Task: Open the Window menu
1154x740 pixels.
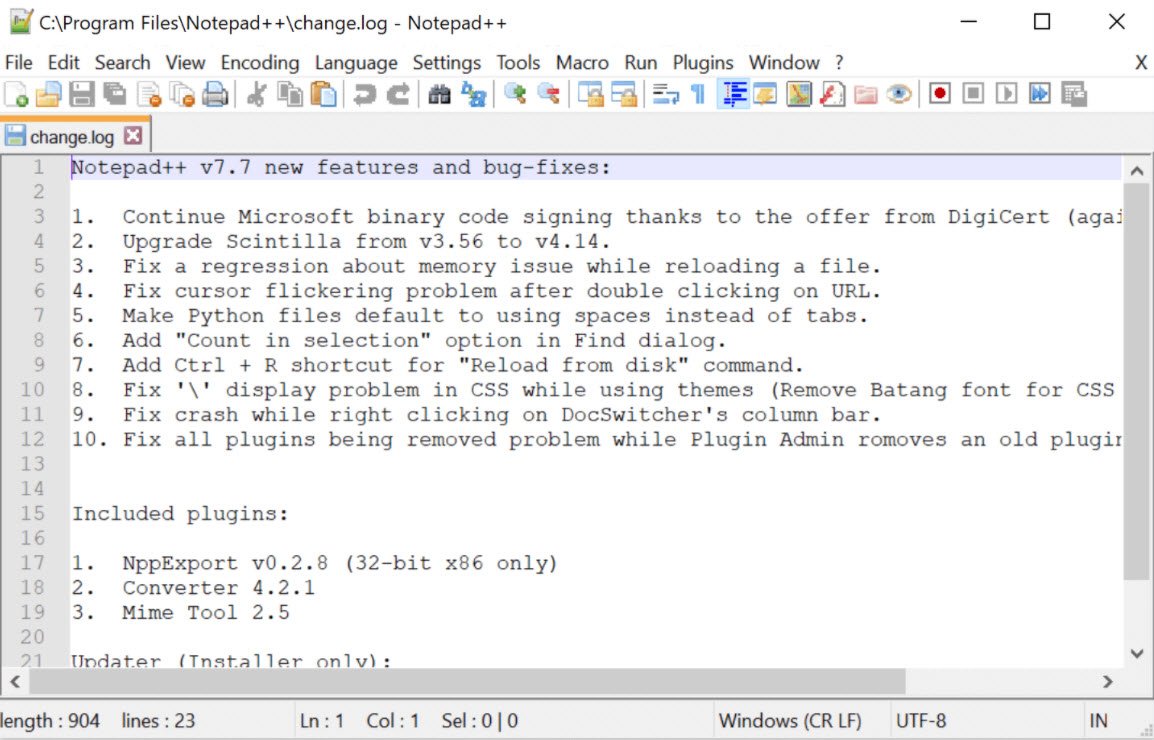Action: [784, 63]
